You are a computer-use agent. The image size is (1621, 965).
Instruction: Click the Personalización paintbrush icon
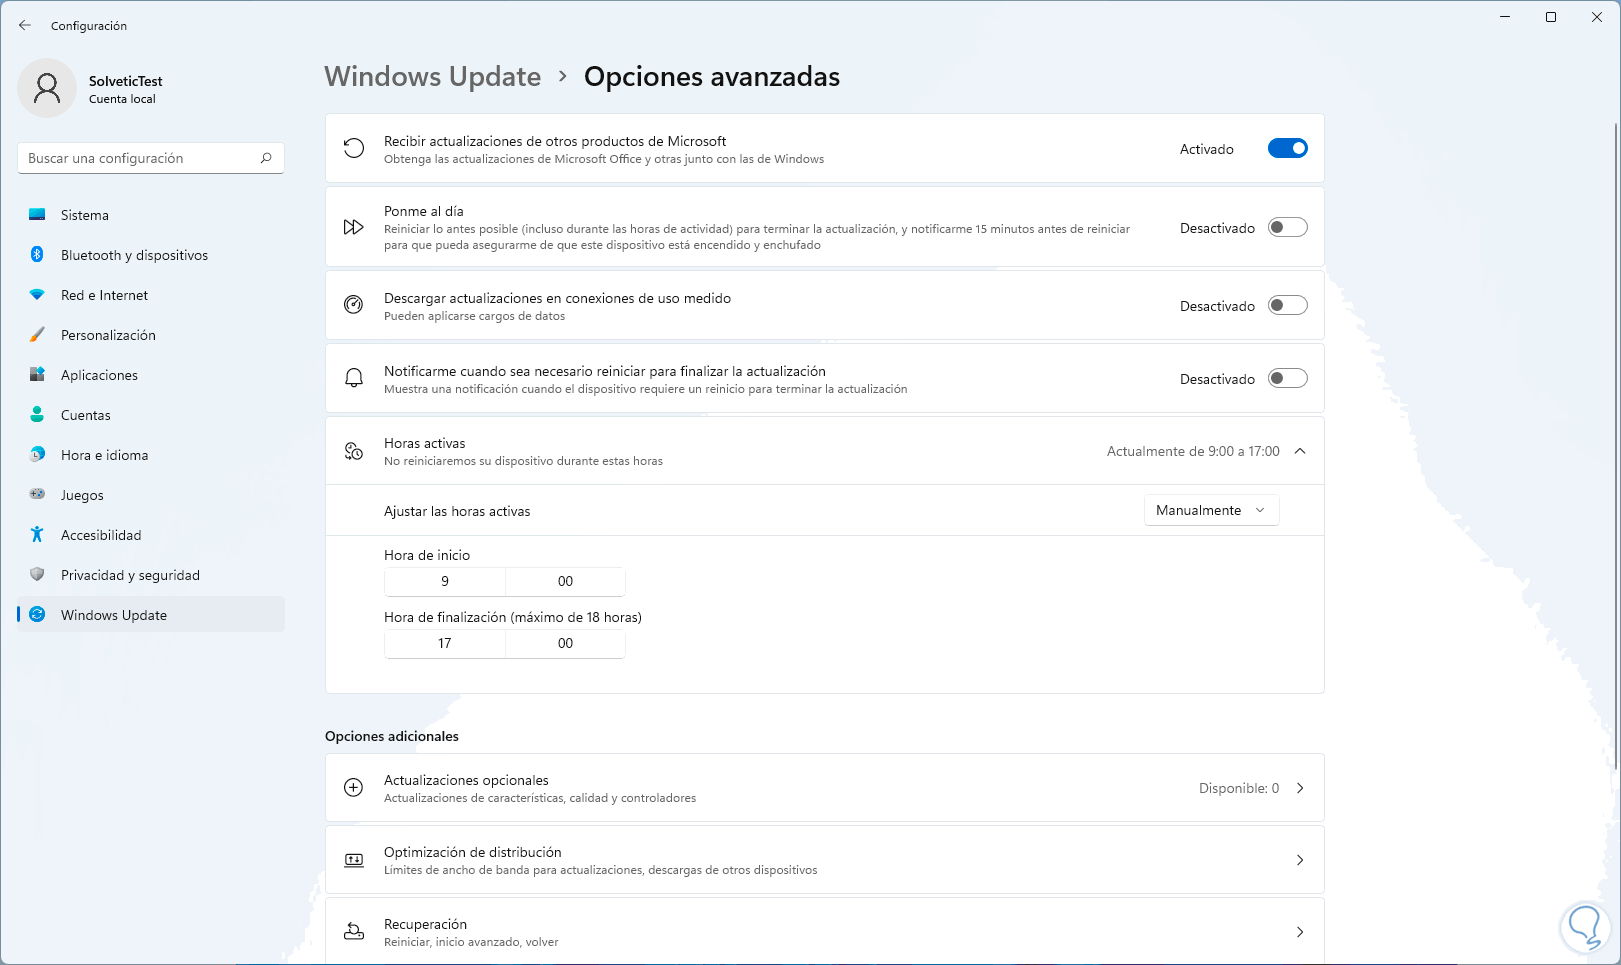(37, 335)
